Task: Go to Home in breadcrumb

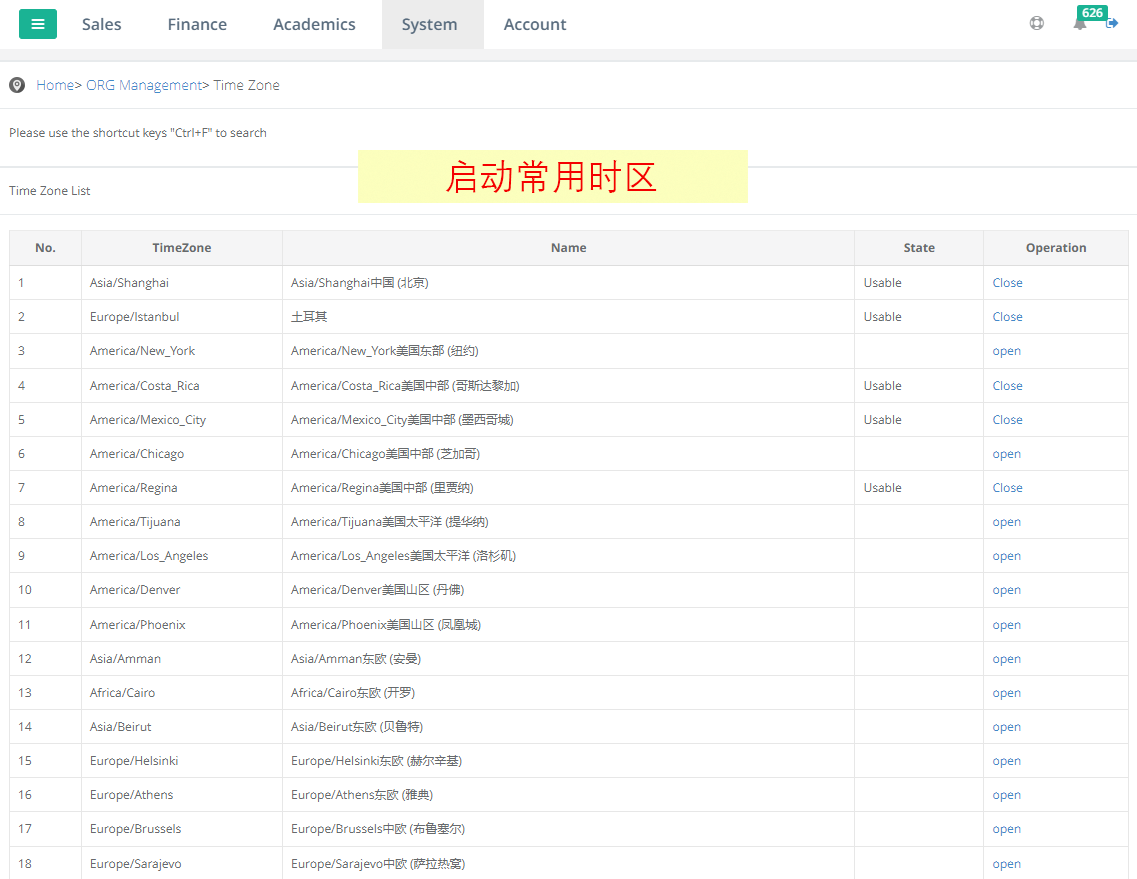Action: (55, 85)
